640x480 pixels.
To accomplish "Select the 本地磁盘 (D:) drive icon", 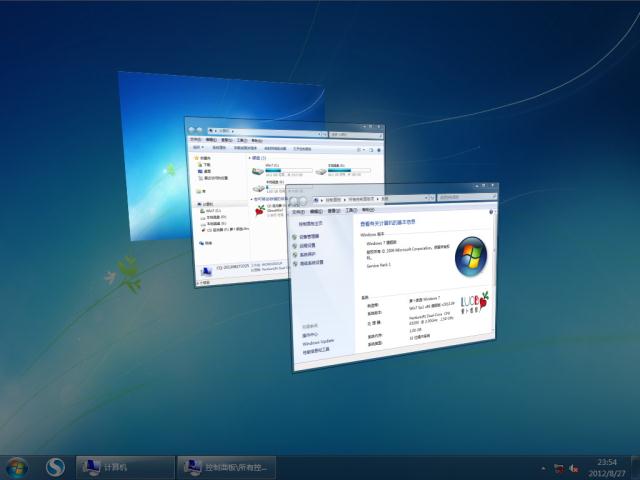I will pyautogui.click(x=321, y=172).
